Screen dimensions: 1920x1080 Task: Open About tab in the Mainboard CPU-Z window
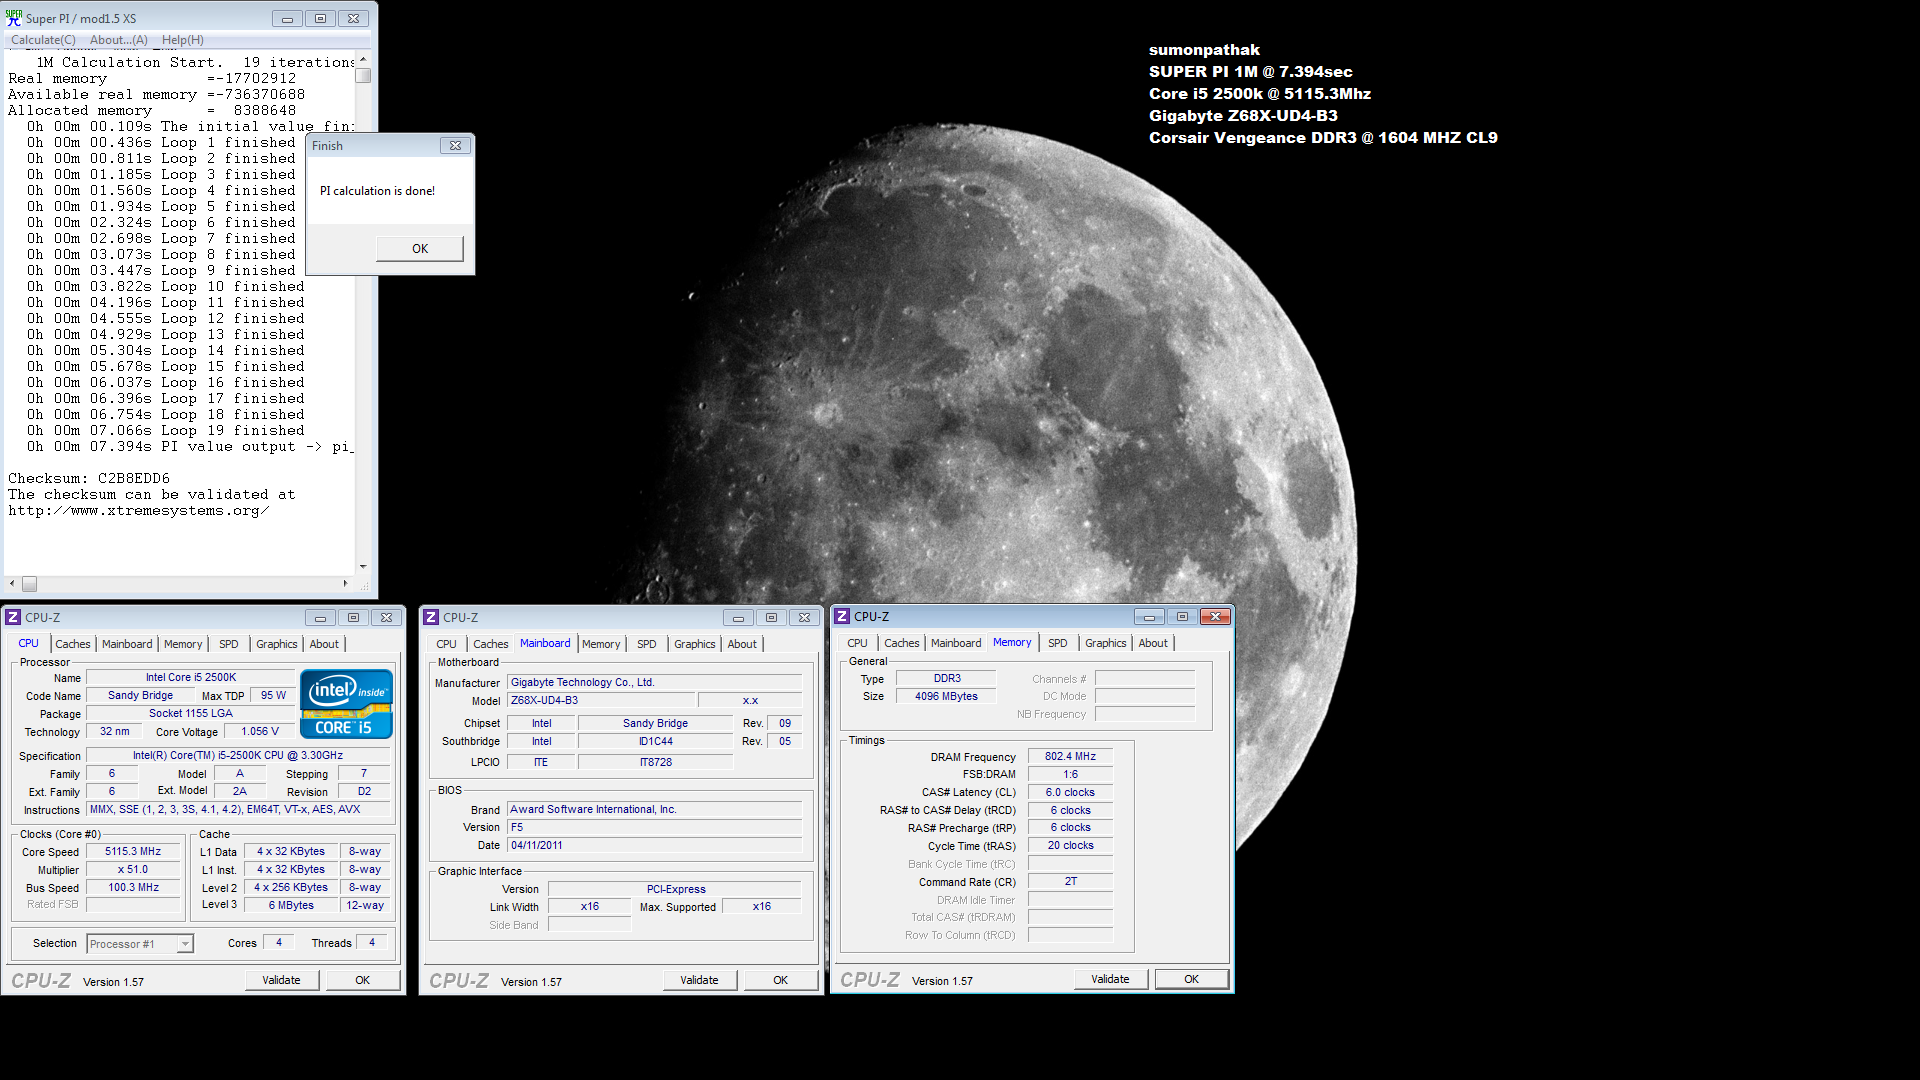[742, 644]
